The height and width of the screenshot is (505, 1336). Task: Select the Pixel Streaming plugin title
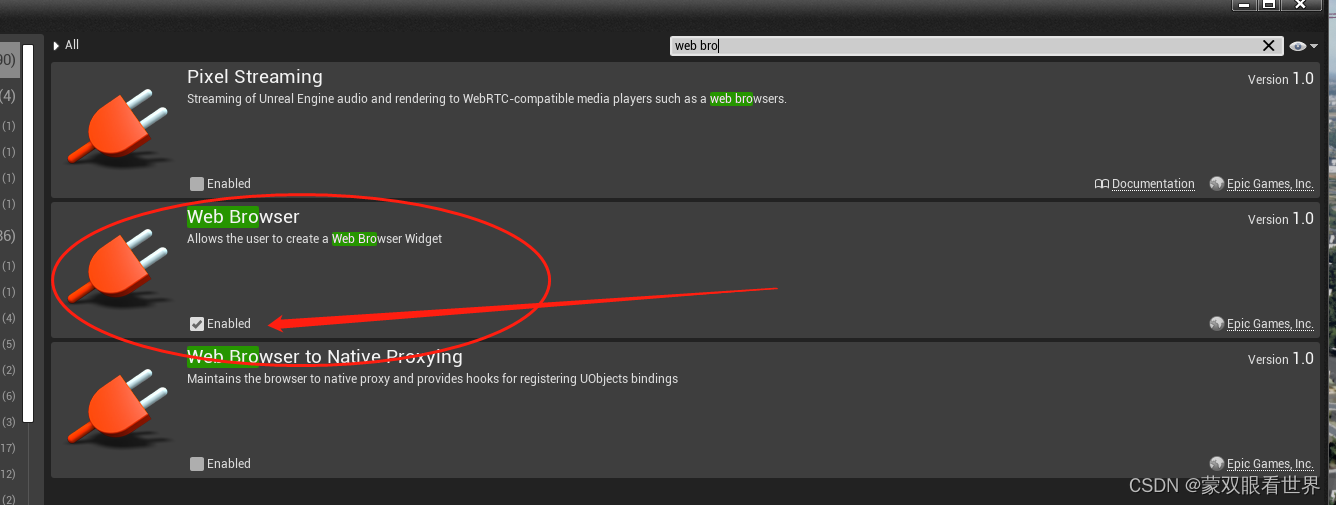[255, 77]
